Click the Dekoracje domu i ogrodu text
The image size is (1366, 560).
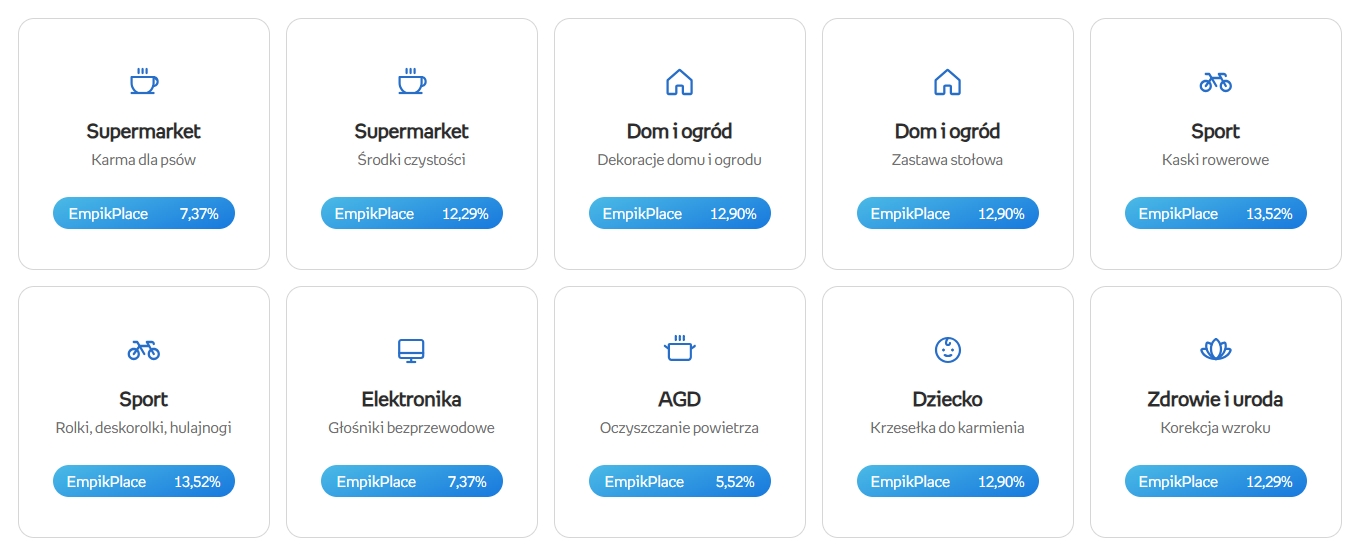(x=680, y=160)
